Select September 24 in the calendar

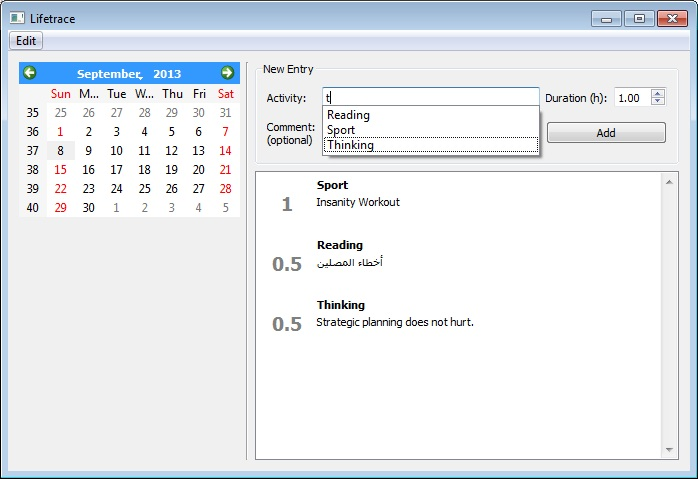117,189
